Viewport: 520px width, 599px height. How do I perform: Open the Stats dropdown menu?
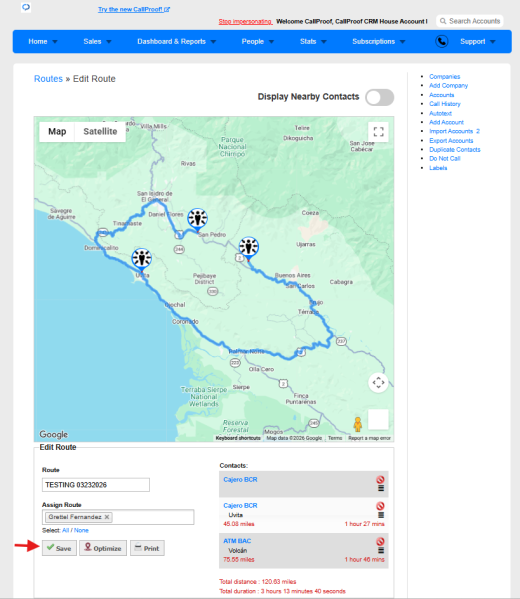[x=313, y=41]
